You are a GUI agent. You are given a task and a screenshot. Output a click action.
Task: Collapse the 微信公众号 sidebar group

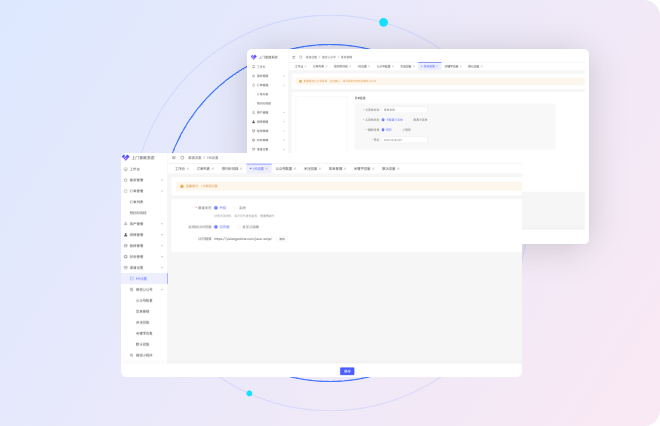pyautogui.click(x=163, y=289)
